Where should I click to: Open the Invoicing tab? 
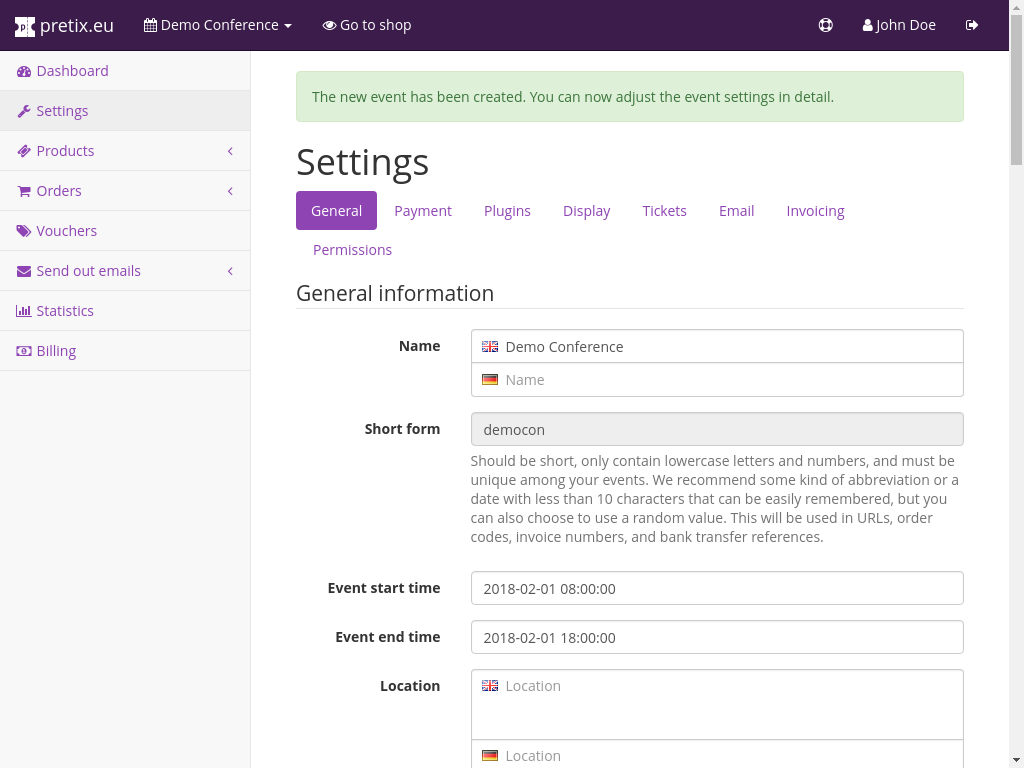click(815, 210)
